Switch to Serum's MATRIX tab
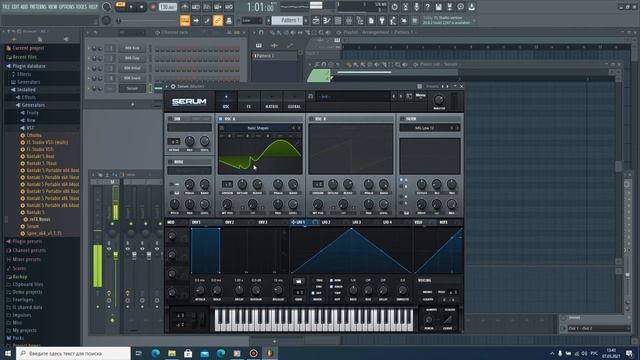640x360 pixels. [x=271, y=102]
